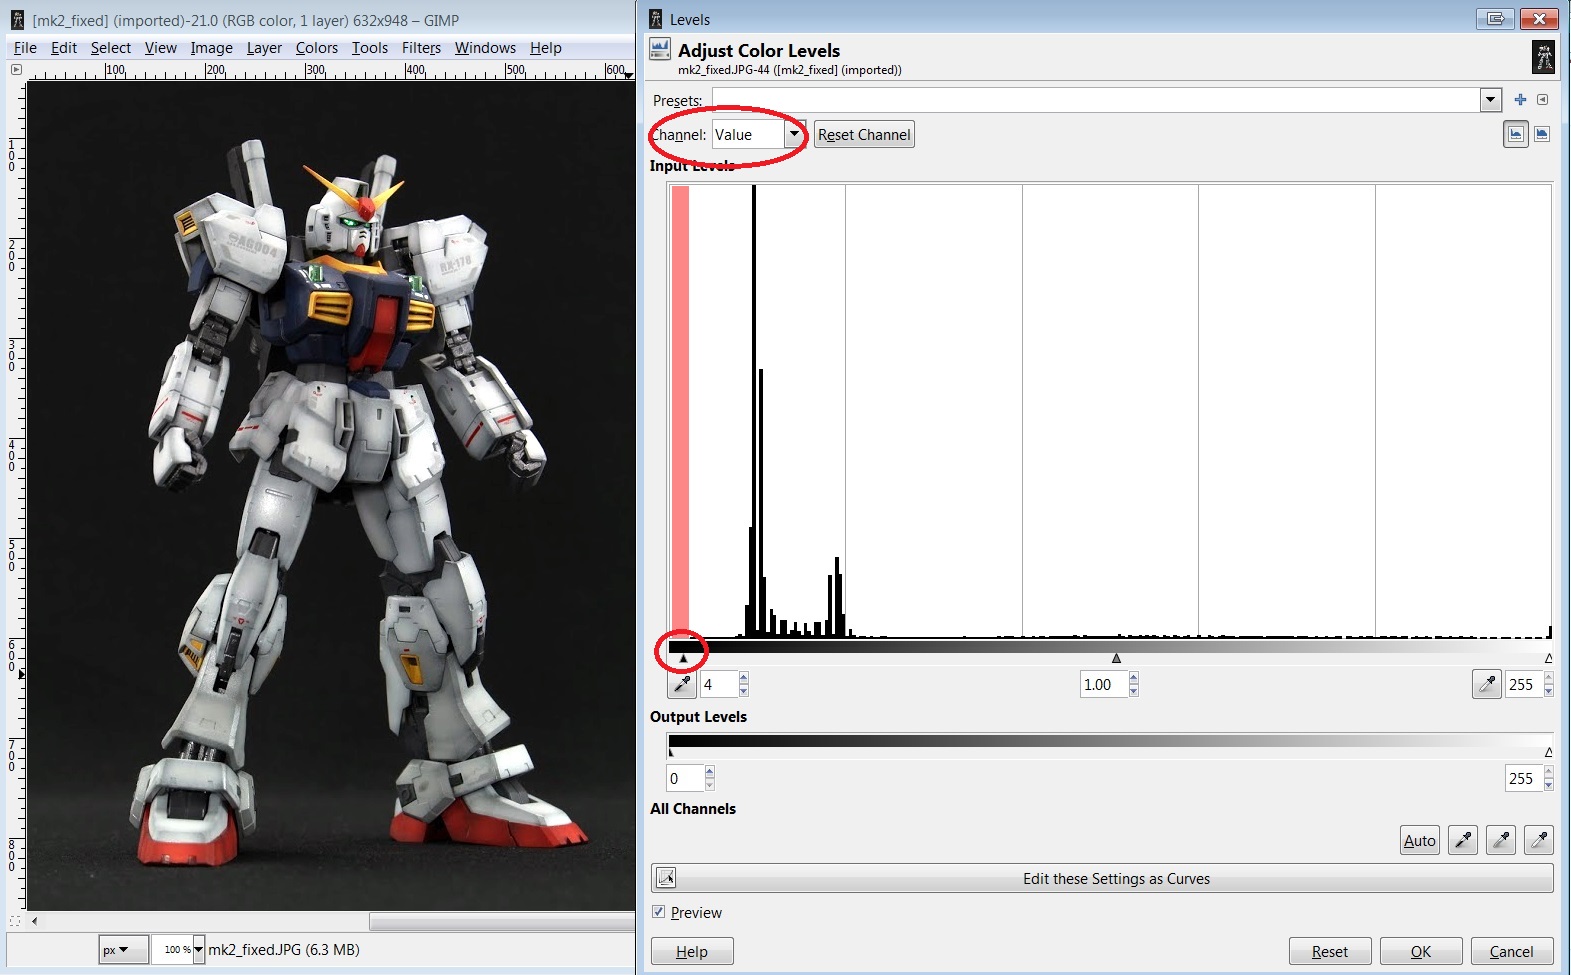Click the navigation icon at canvas bottom-left
This screenshot has height=975, width=1571.
click(15, 921)
